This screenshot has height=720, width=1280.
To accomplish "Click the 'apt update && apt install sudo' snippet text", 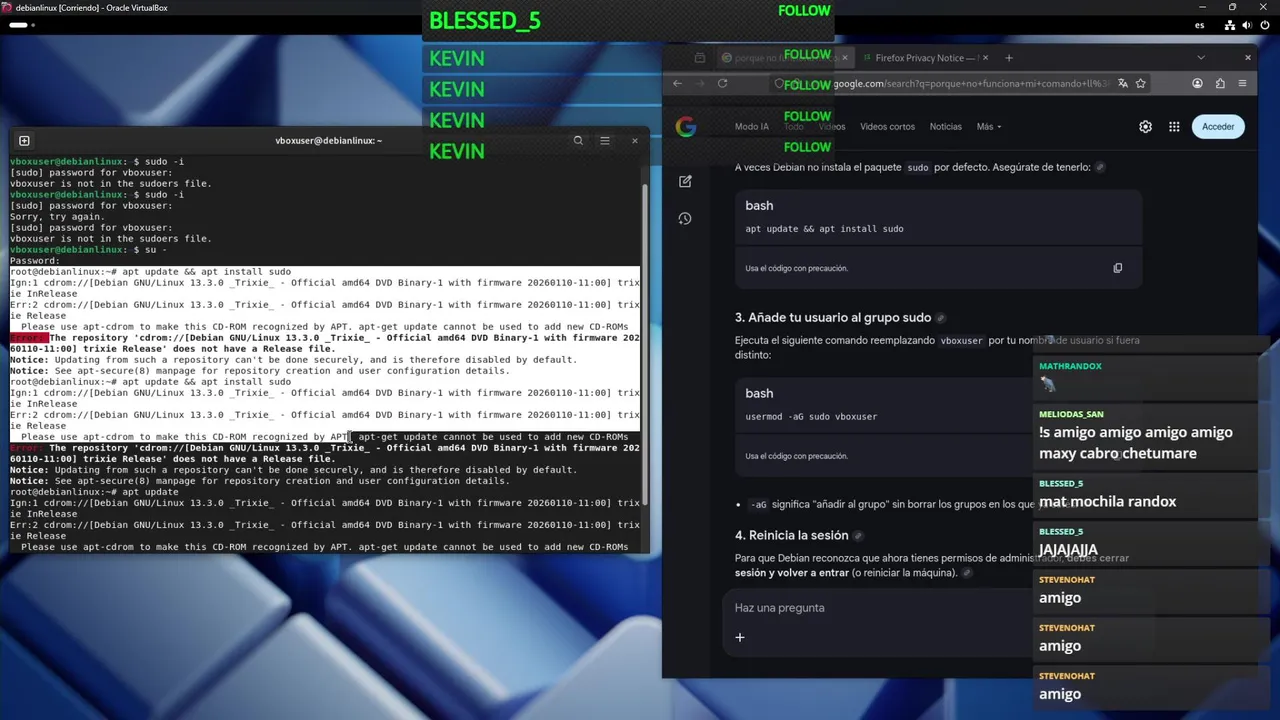I will (x=824, y=229).
